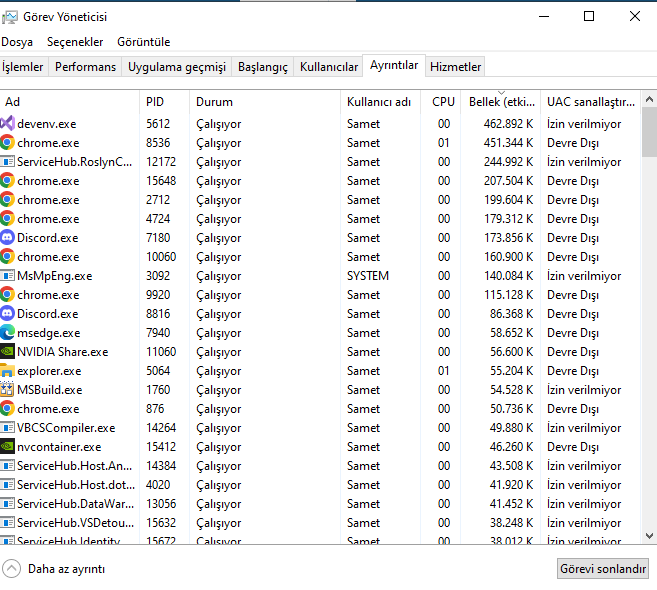Select PID cell 14264
The height and width of the screenshot is (590, 657).
pyautogui.click(x=161, y=428)
